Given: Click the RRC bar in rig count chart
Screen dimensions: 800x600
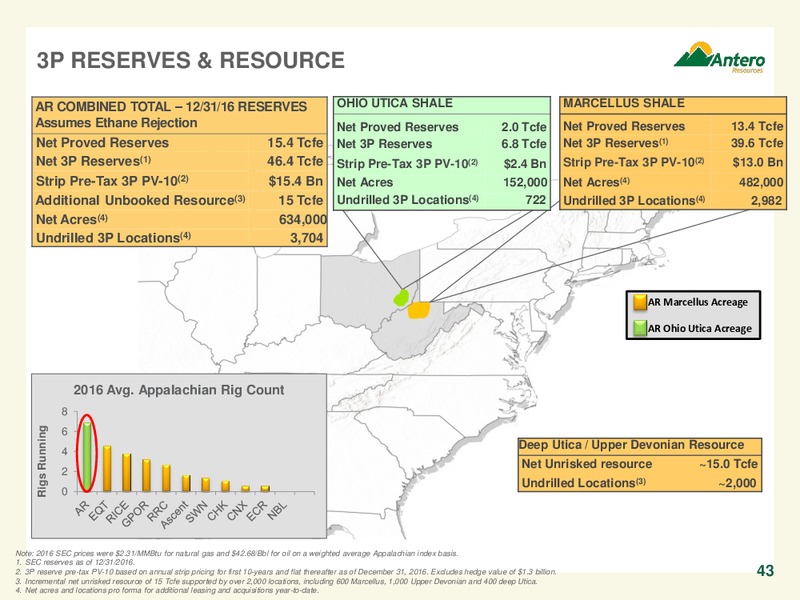Looking at the screenshot, I should tap(166, 478).
